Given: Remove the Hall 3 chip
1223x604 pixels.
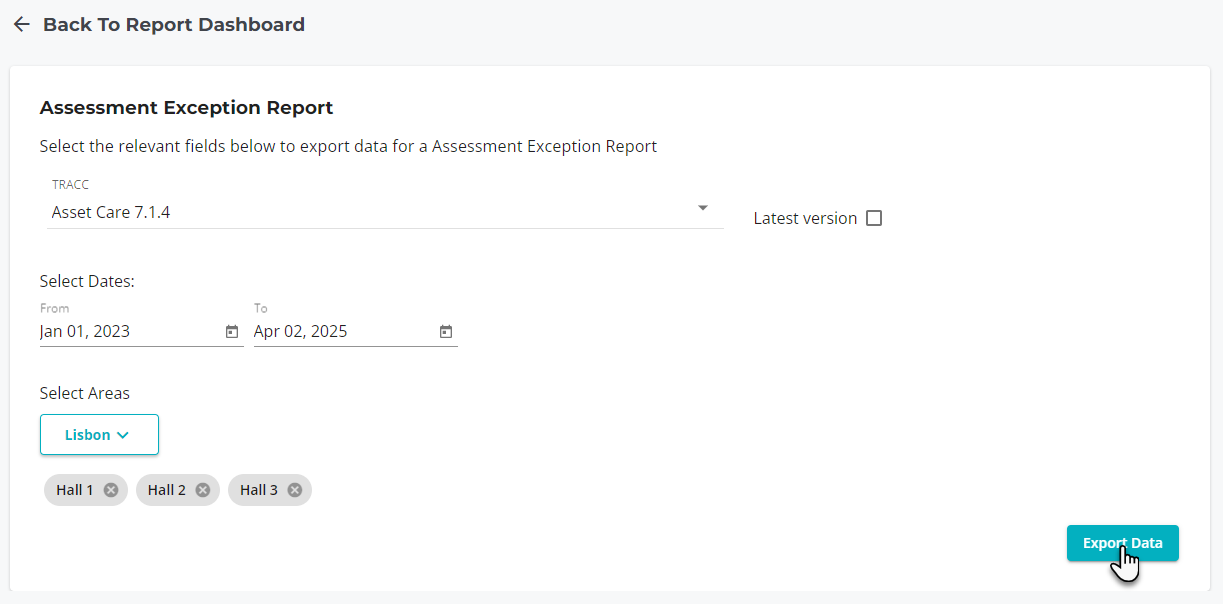Looking at the screenshot, I should 295,490.
